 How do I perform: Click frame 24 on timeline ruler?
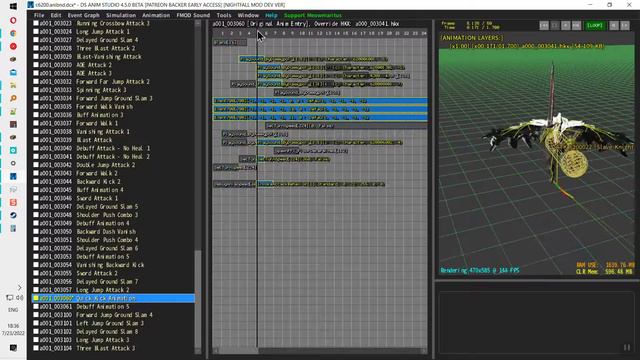424,33
